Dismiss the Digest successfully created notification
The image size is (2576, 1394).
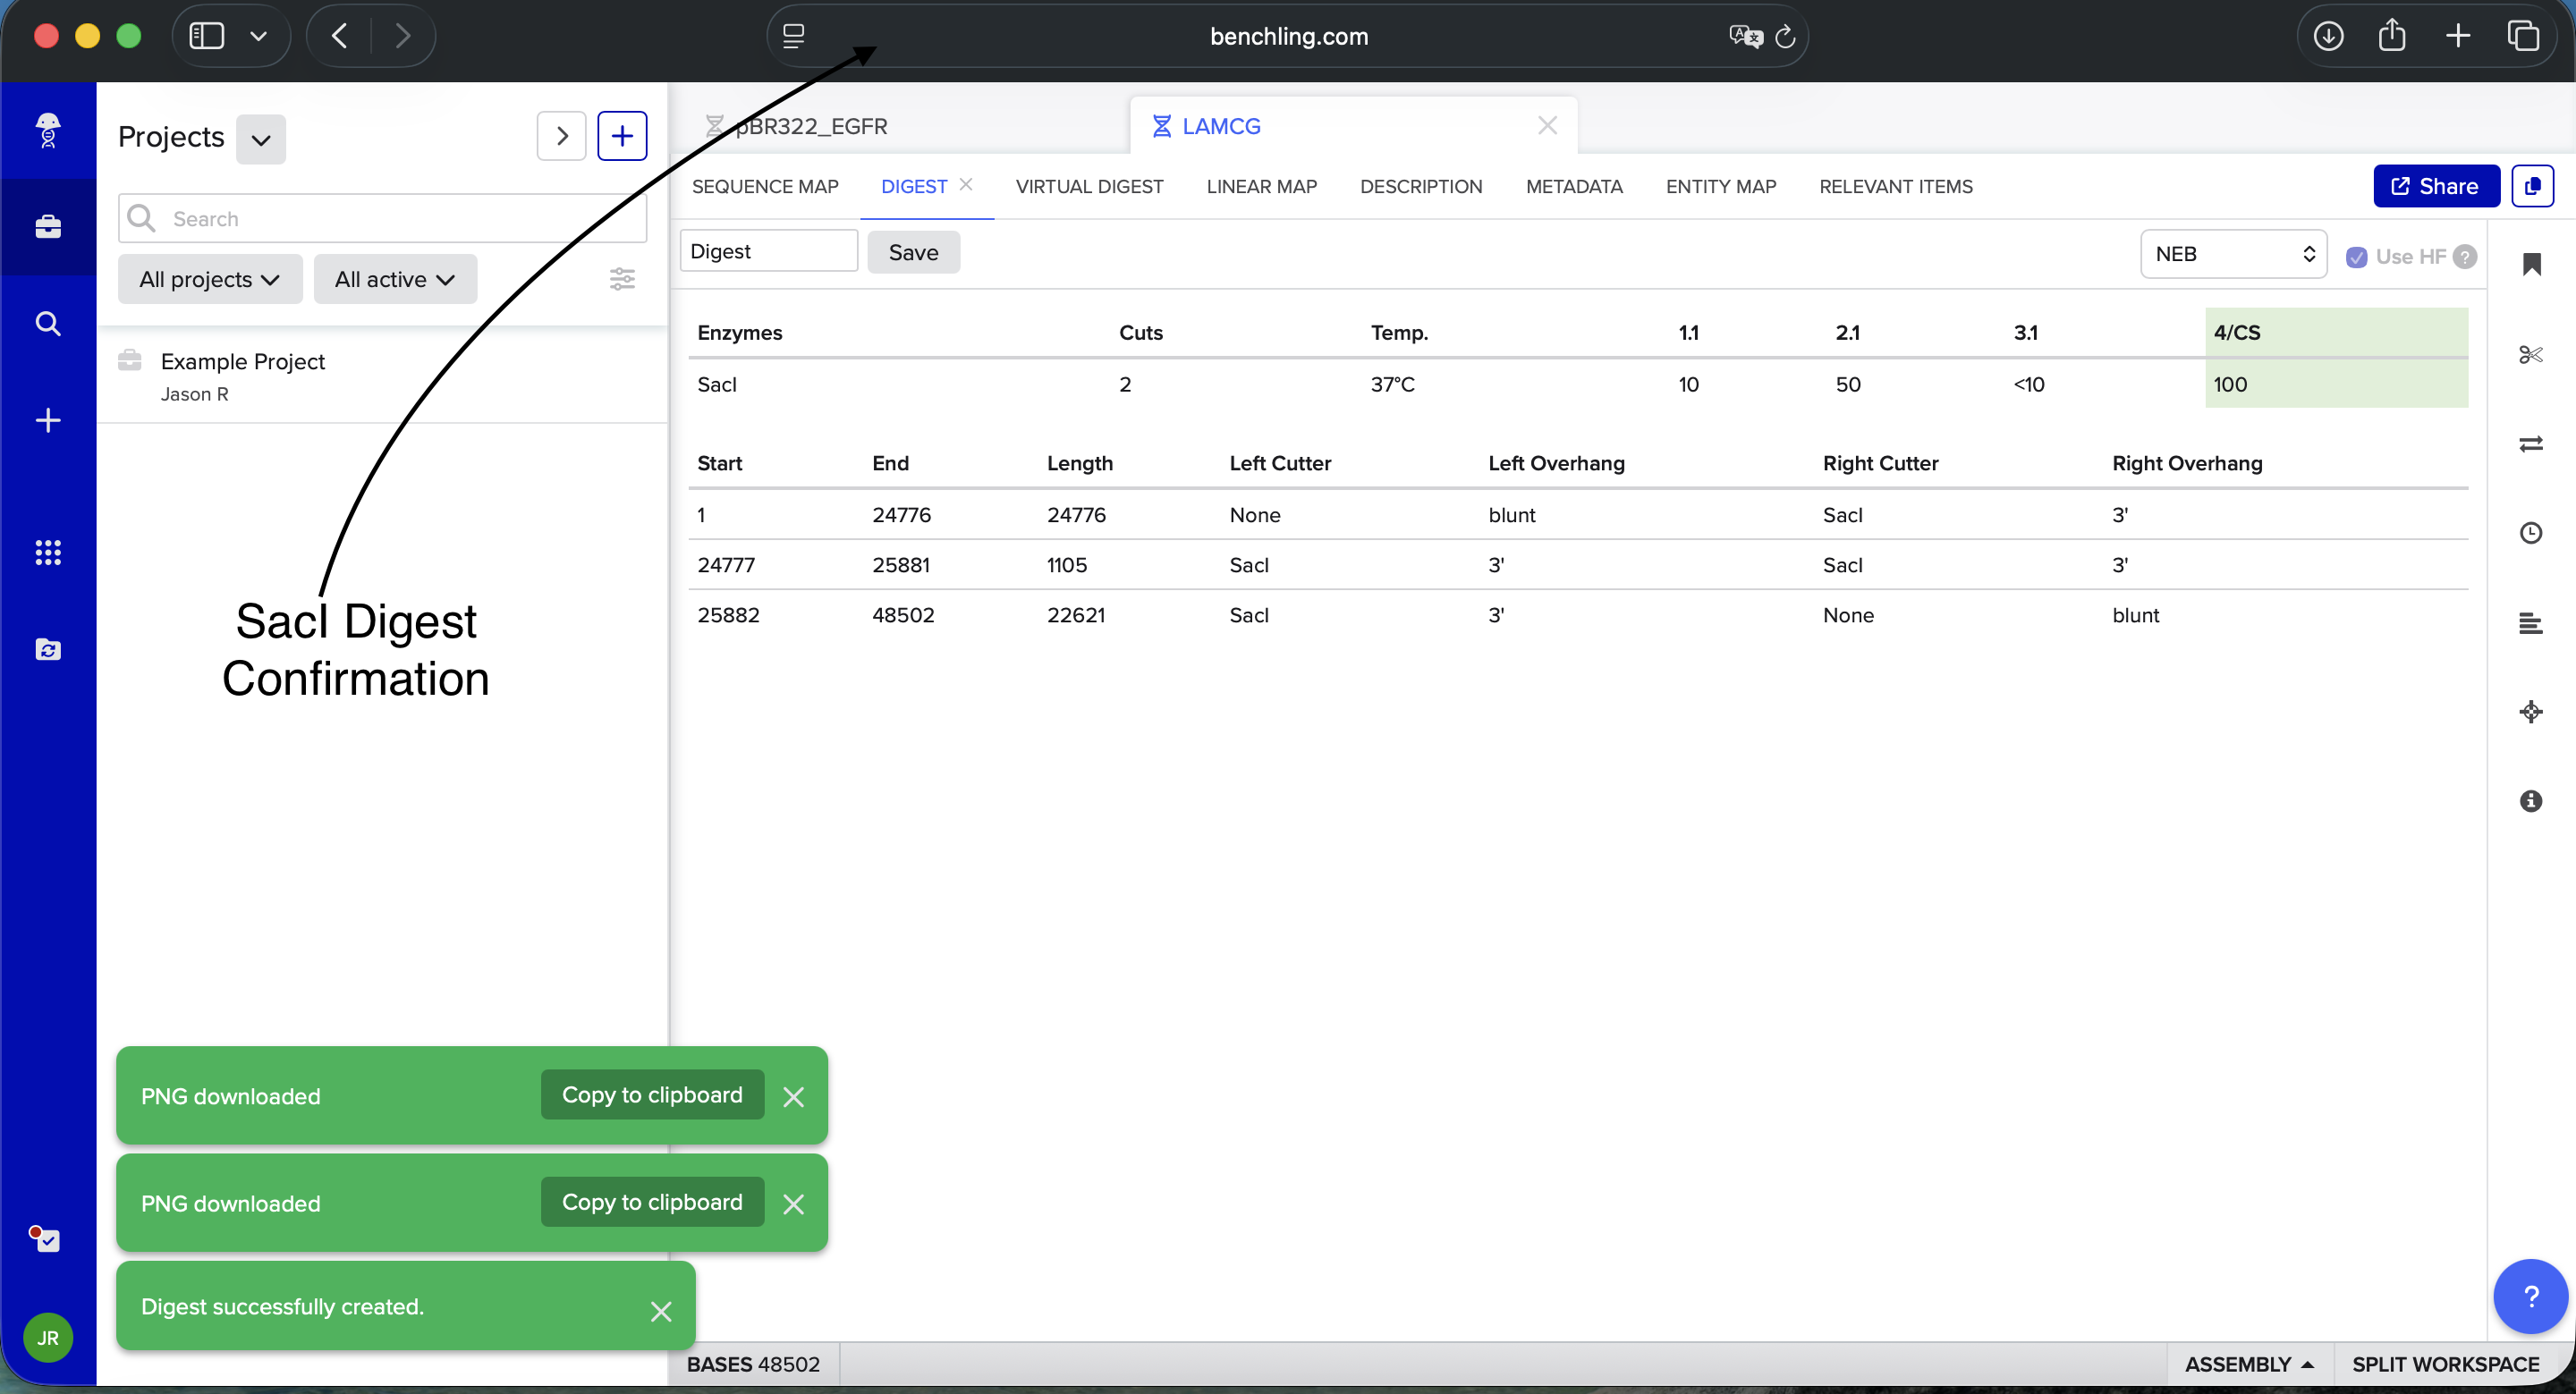[x=660, y=1311]
